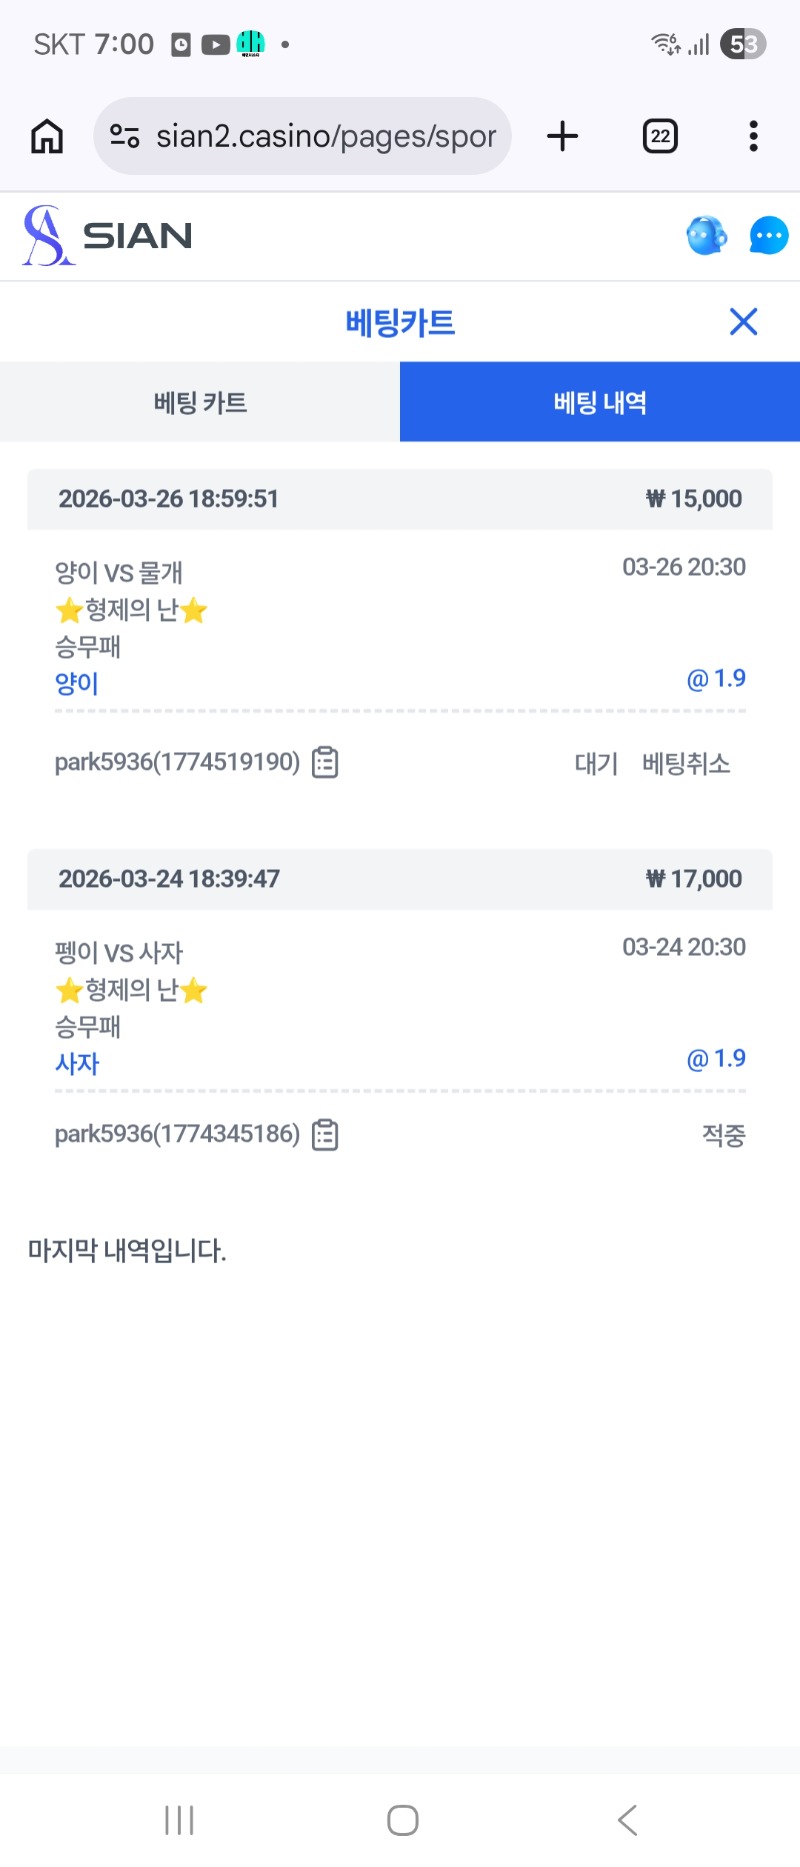The width and height of the screenshot is (800, 1867).
Task: Tap the SIAN logo
Action: 107,236
